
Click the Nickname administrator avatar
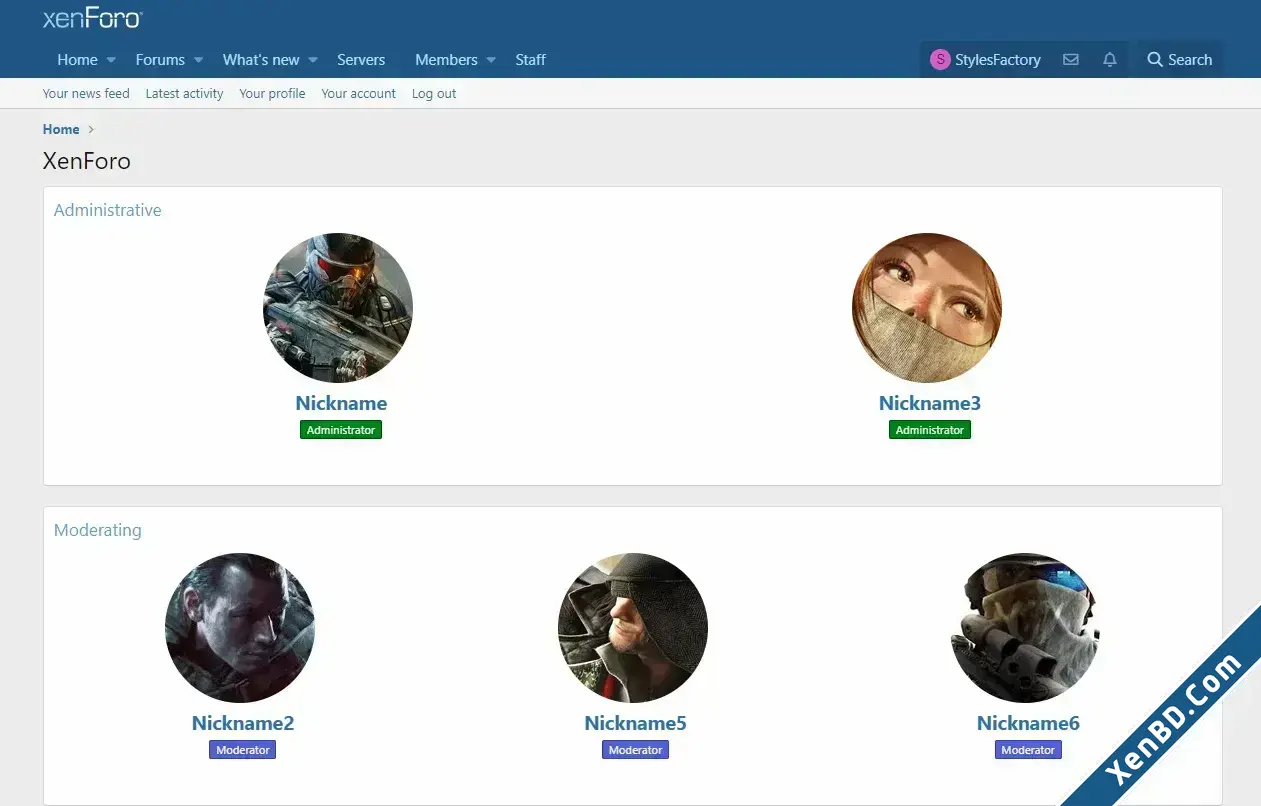338,308
